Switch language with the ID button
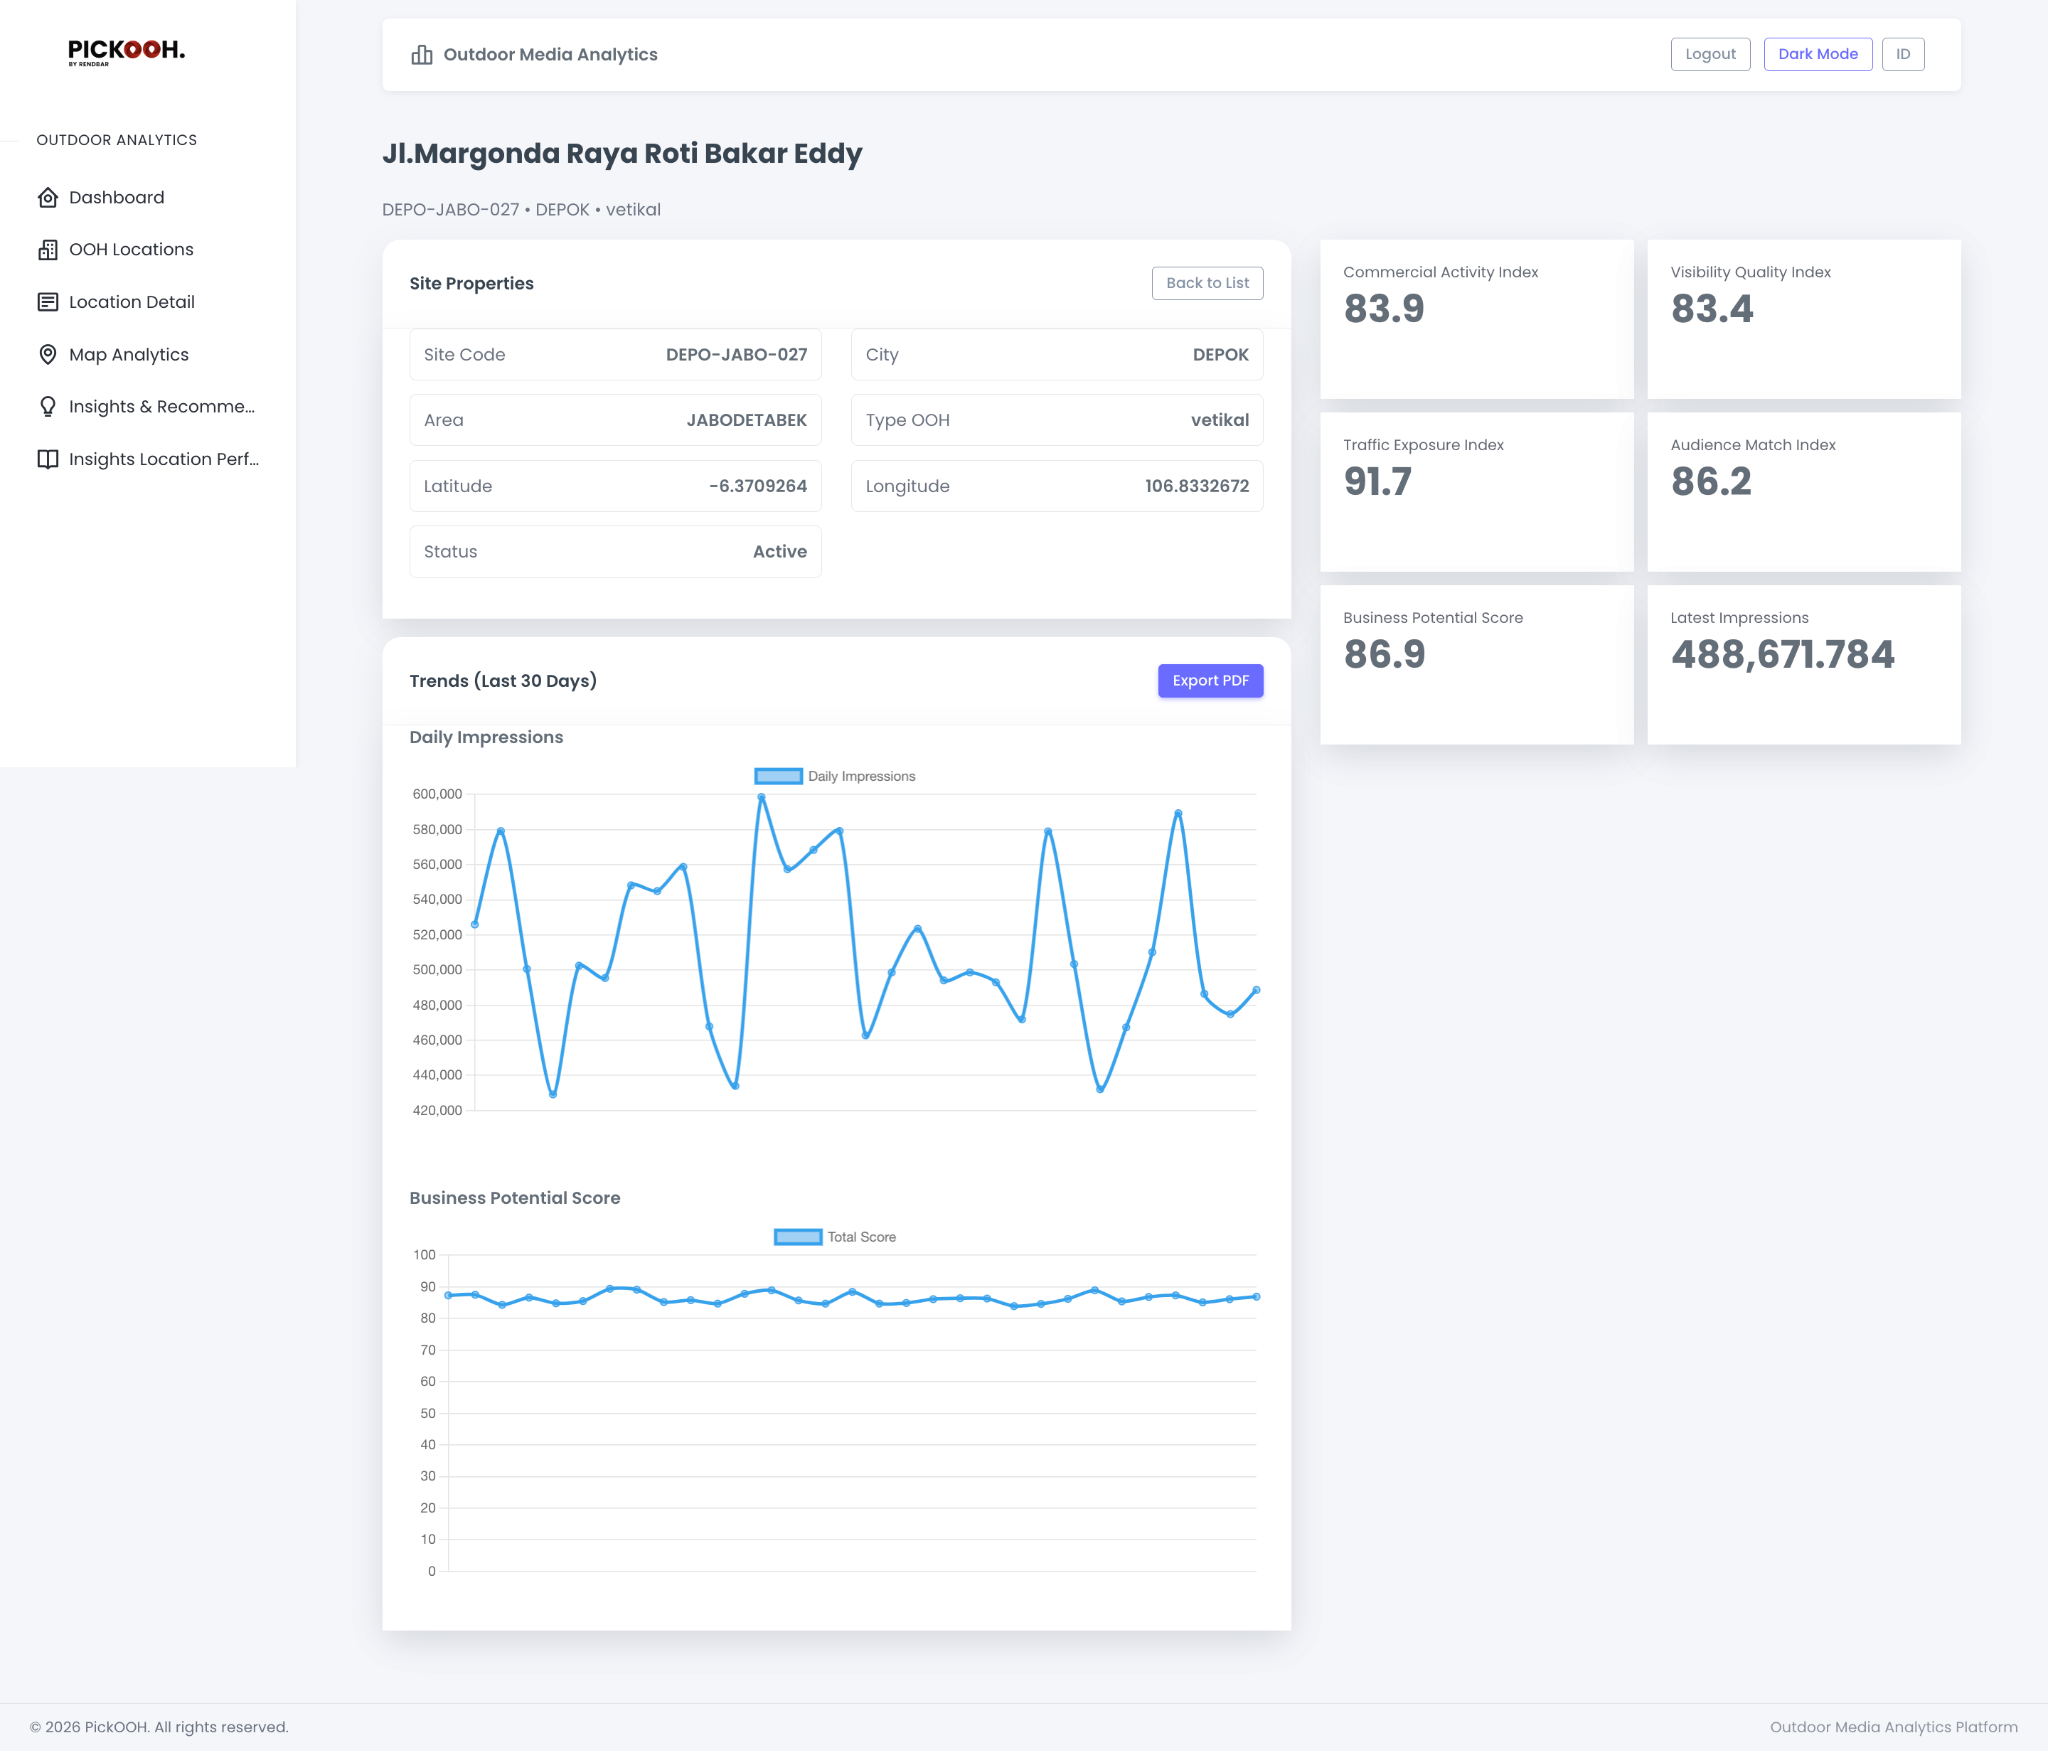 (1903, 54)
